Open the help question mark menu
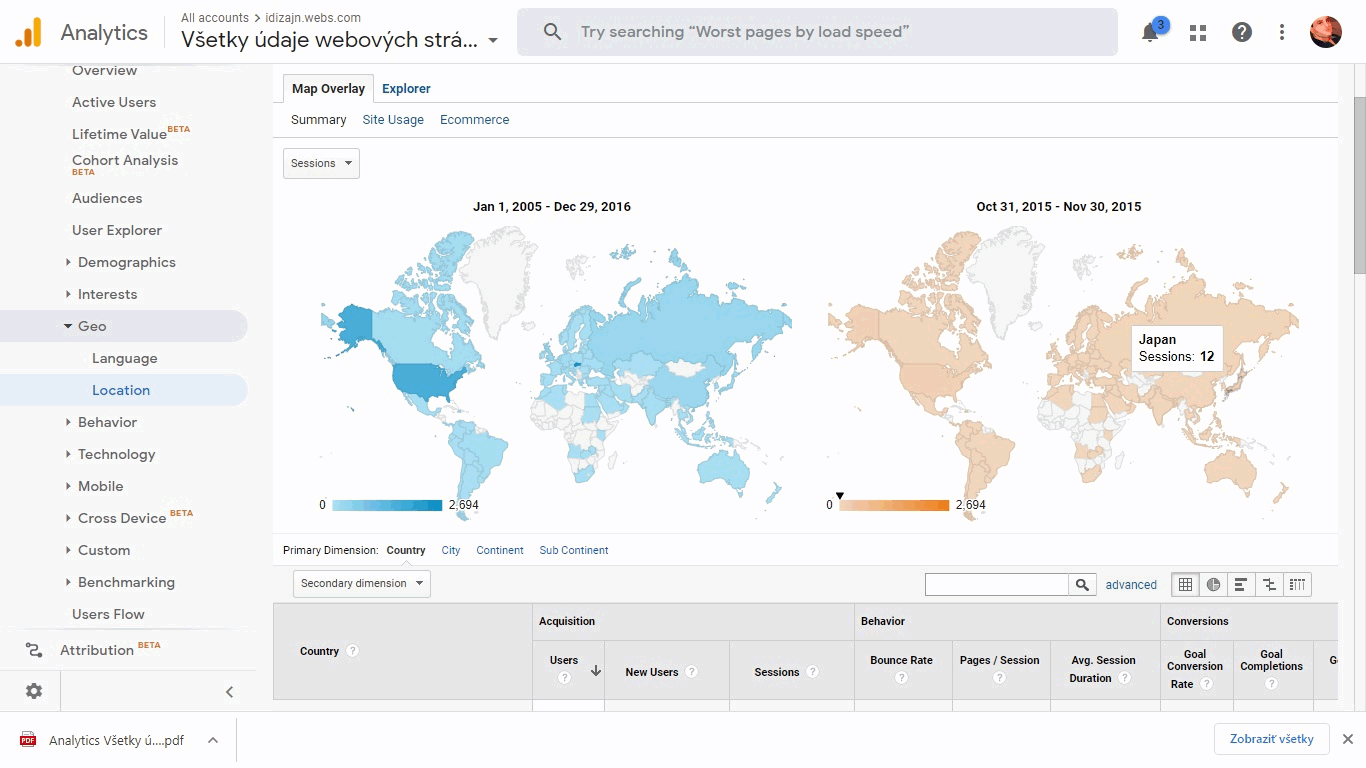The image size is (1366, 768). pyautogui.click(x=1242, y=32)
